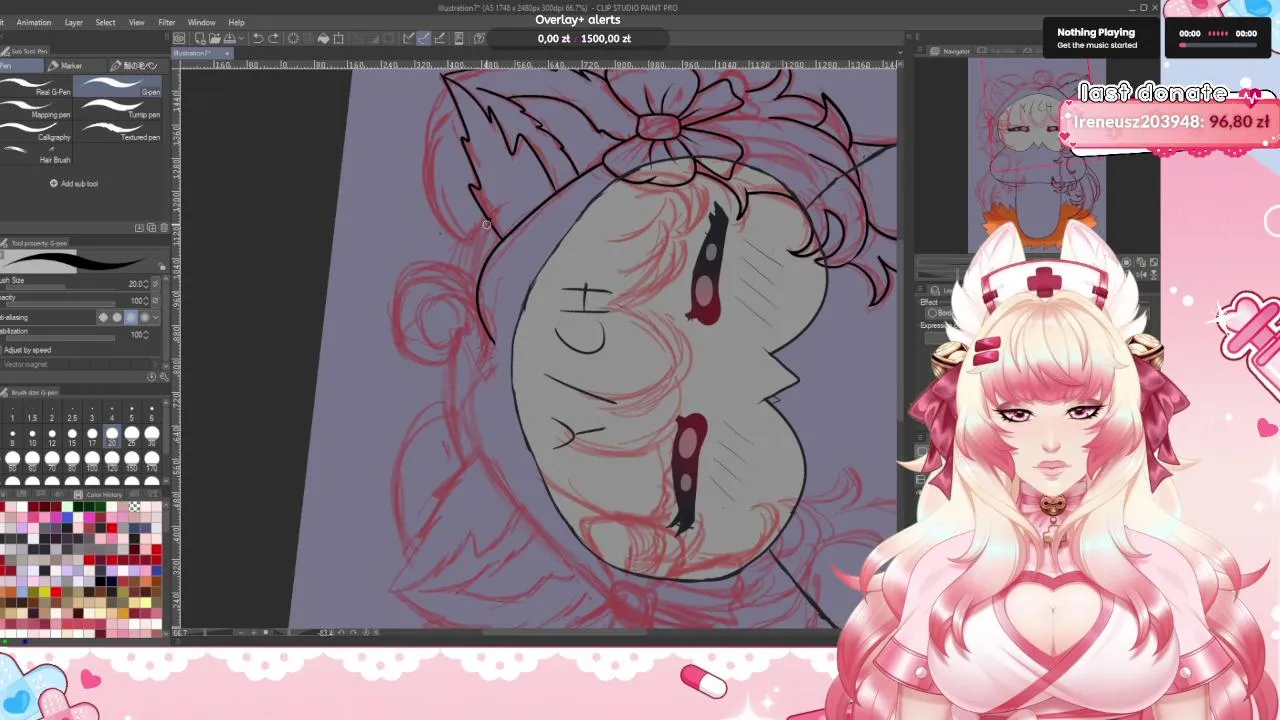Click the Nothing Playing music widget
This screenshot has height=720, width=1280.
point(1100,38)
